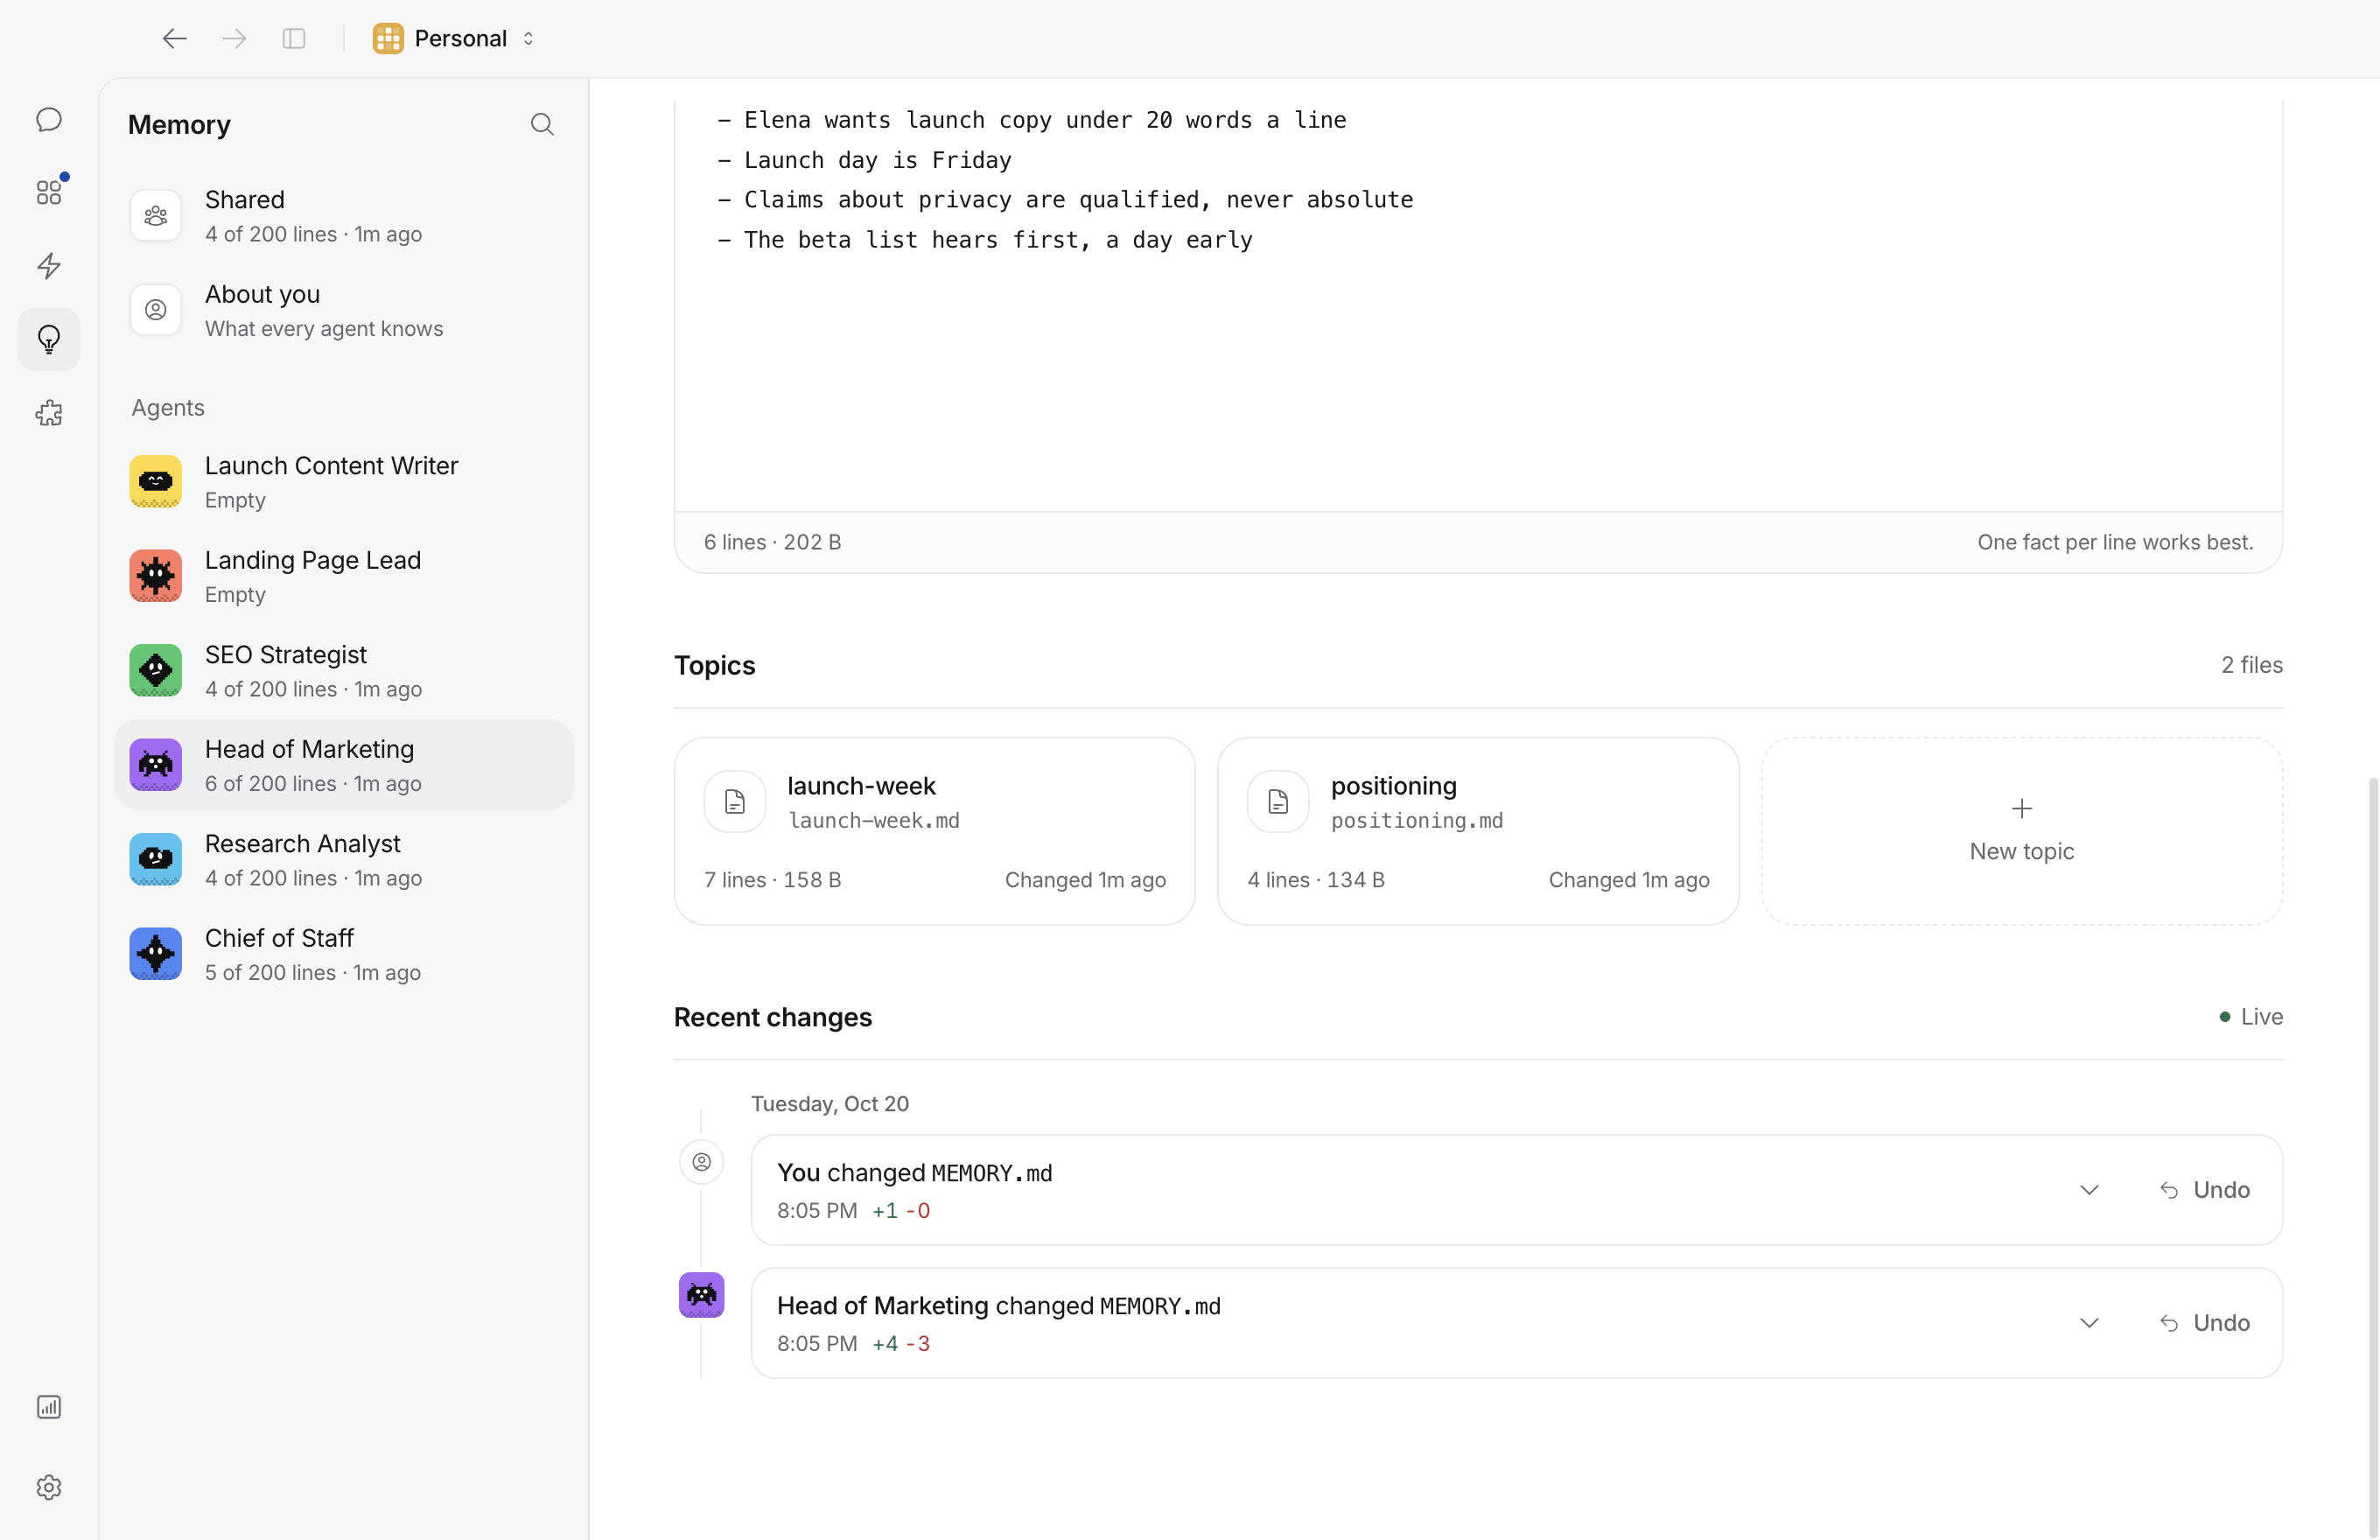Select the SEO Strategist agent

tap(344, 671)
